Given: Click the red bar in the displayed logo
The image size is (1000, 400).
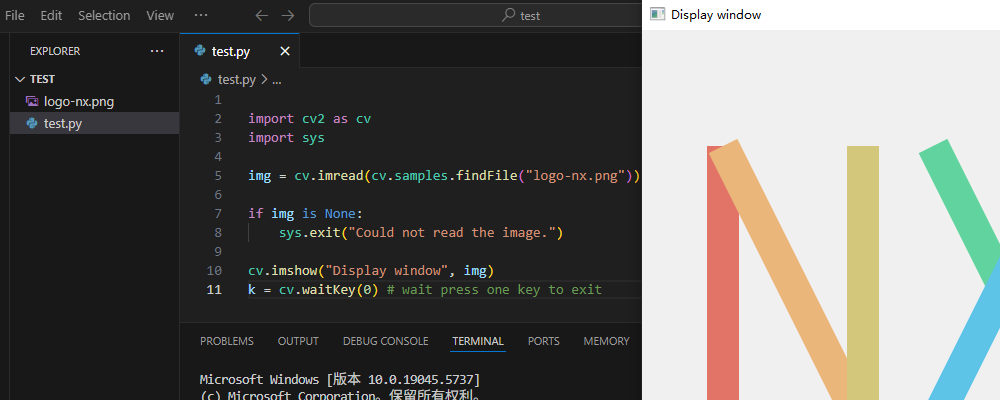Looking at the screenshot, I should pos(723,306).
